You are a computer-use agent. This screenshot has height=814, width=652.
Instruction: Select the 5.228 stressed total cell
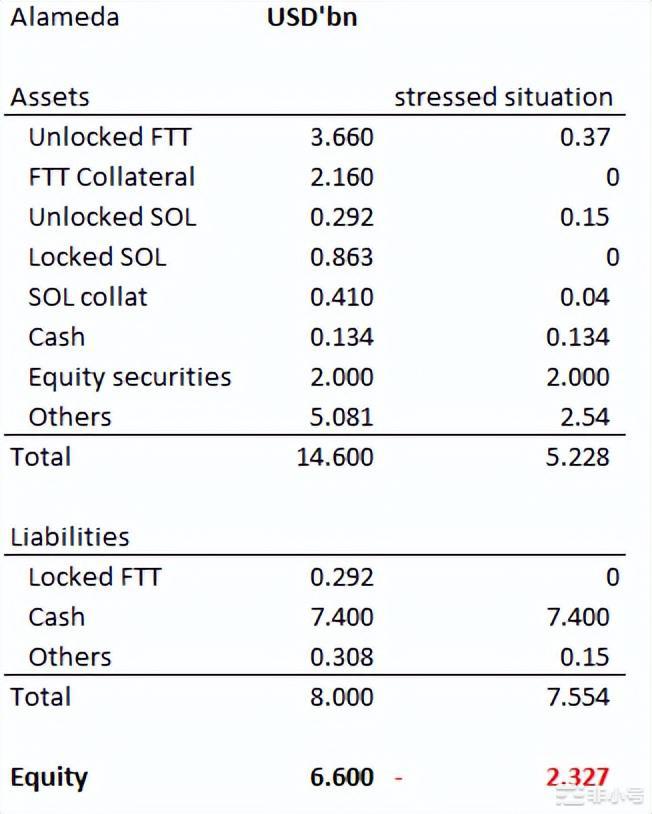click(x=577, y=457)
